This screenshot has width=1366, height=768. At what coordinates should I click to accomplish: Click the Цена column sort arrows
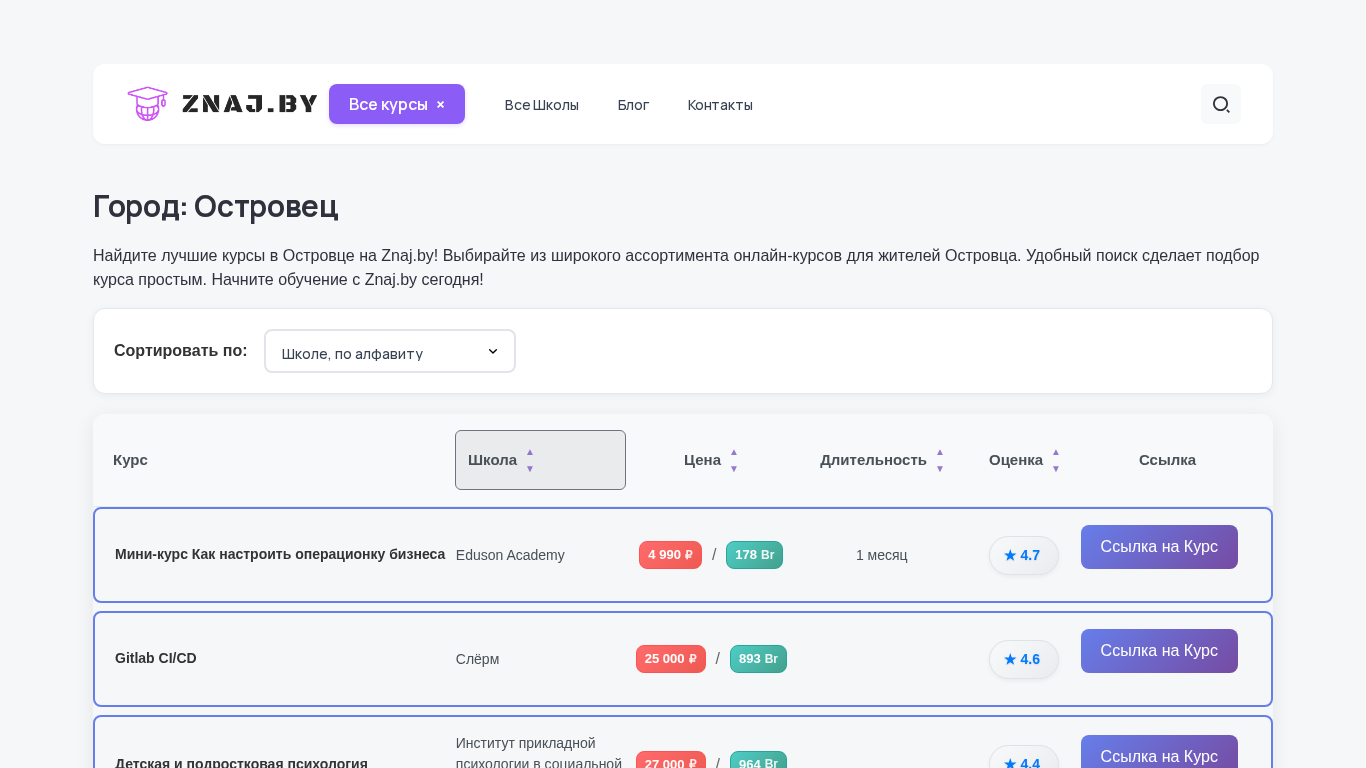click(734, 460)
